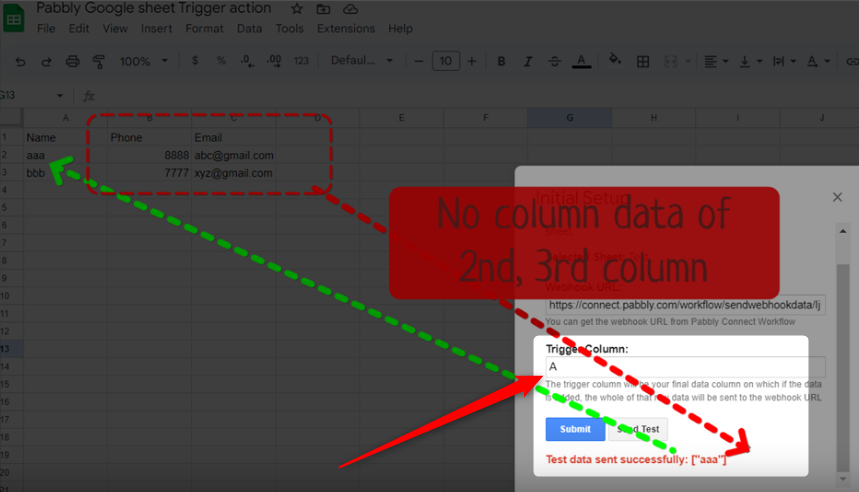Open the text color picker
859x492 pixels.
(581, 61)
